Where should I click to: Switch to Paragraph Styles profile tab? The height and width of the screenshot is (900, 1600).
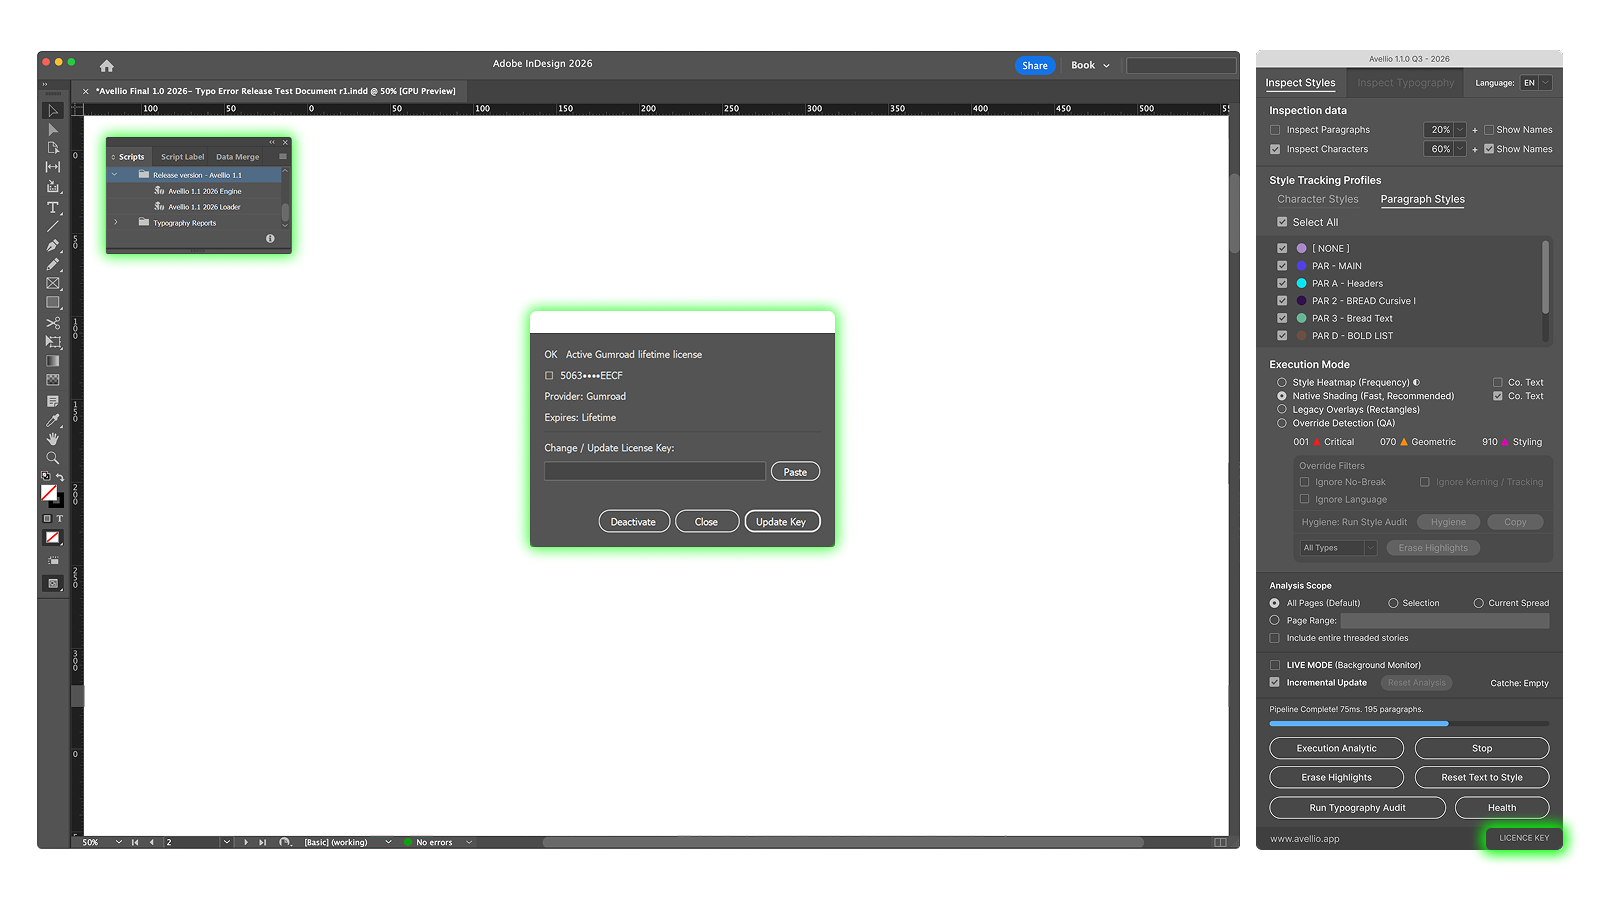click(x=1422, y=200)
